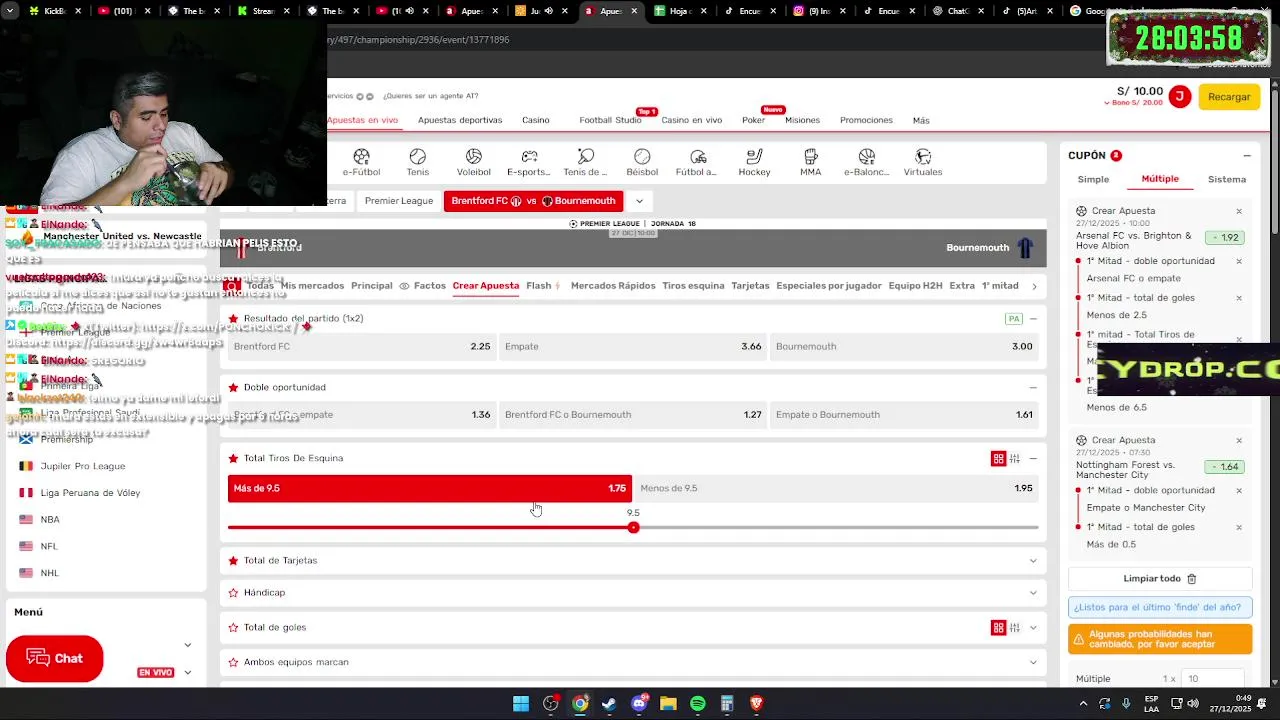Image resolution: width=1280 pixels, height=720 pixels.
Task: Remove Empate o Manchester City selection
Action: 1239,491
